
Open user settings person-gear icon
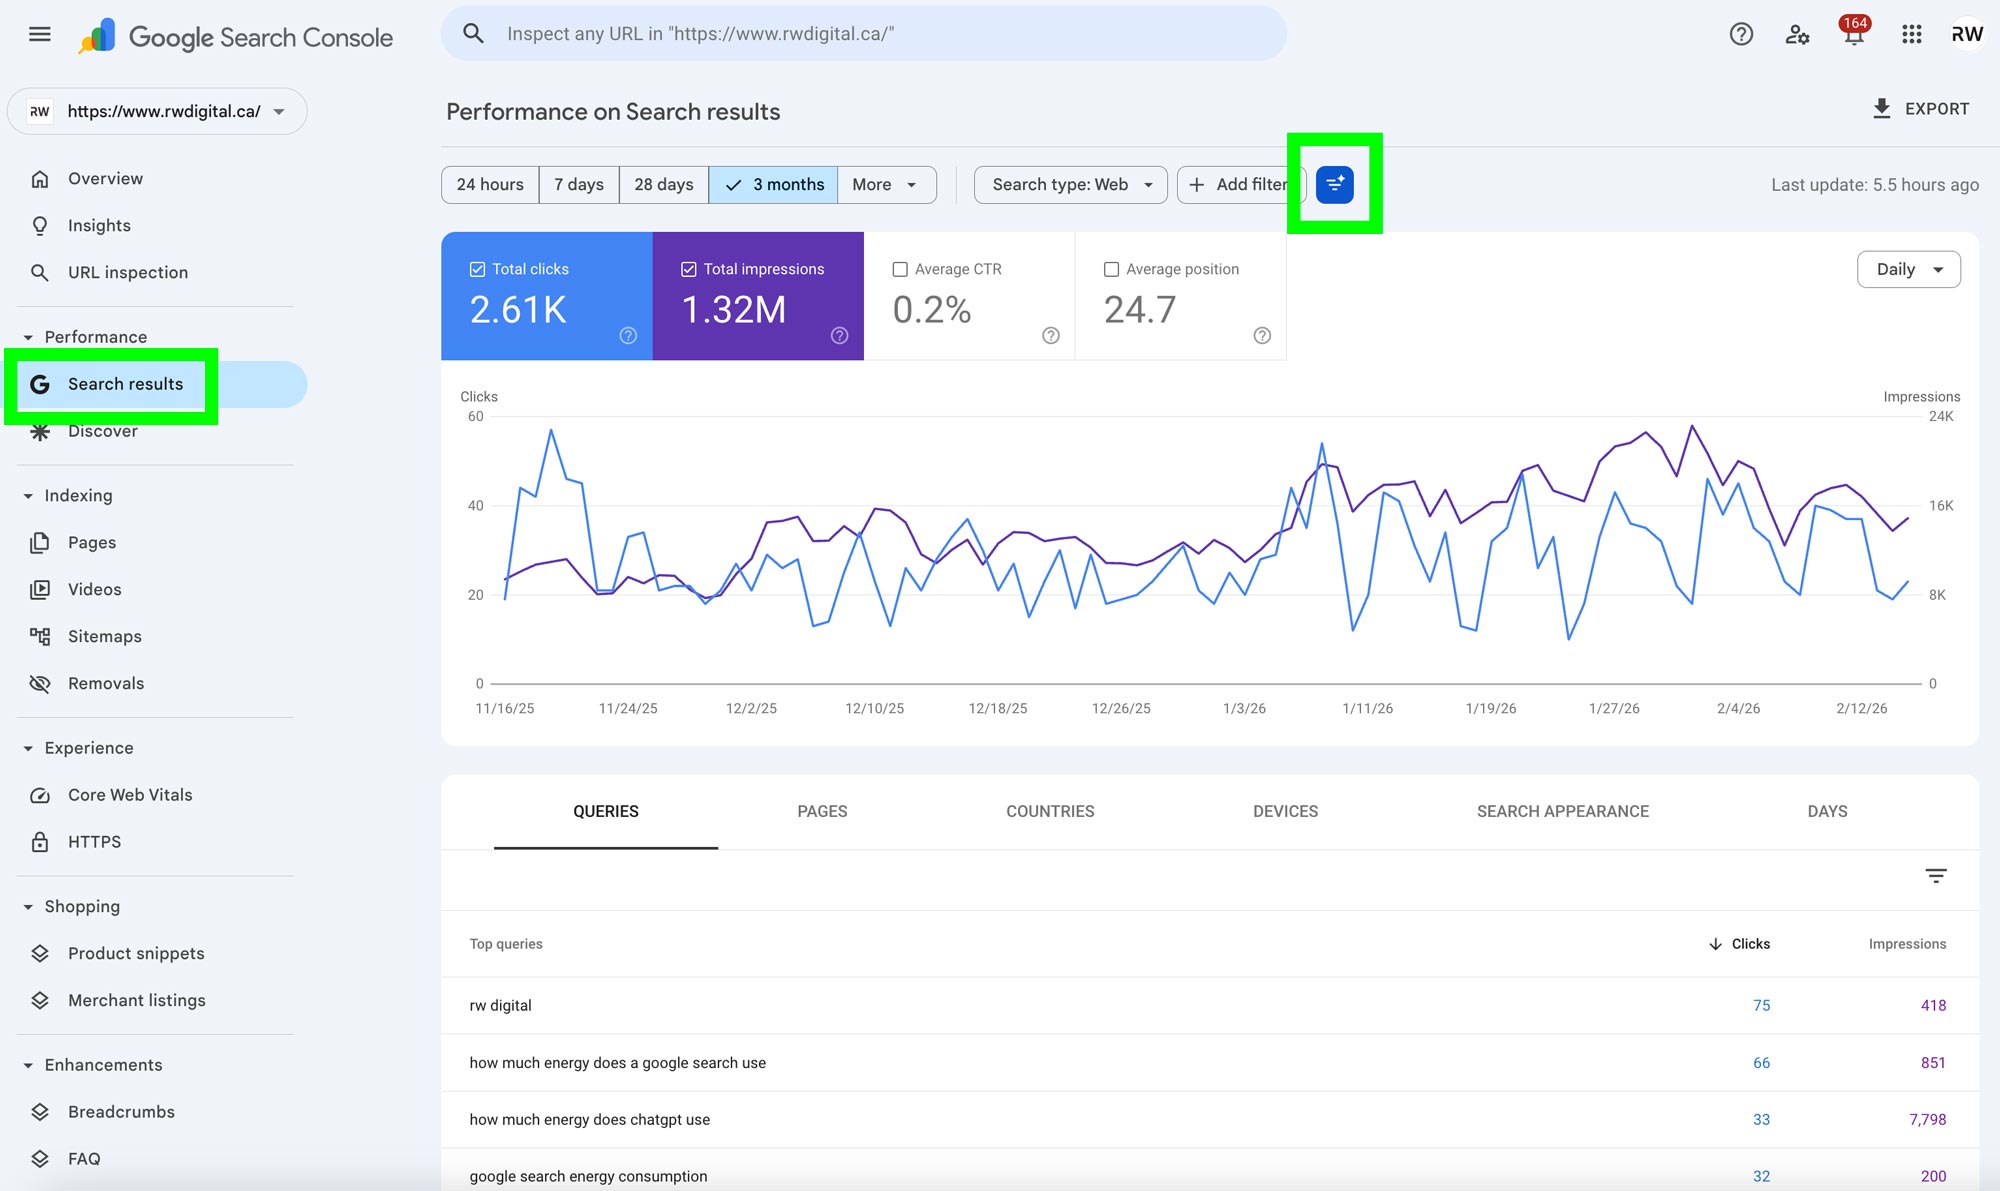1797,35
